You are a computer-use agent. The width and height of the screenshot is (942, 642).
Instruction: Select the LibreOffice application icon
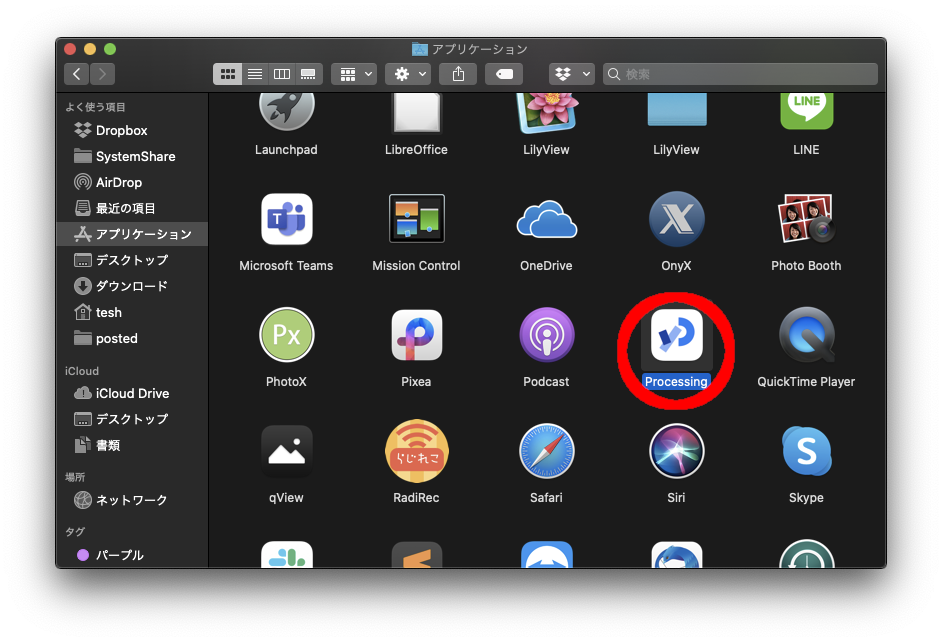pyautogui.click(x=416, y=113)
